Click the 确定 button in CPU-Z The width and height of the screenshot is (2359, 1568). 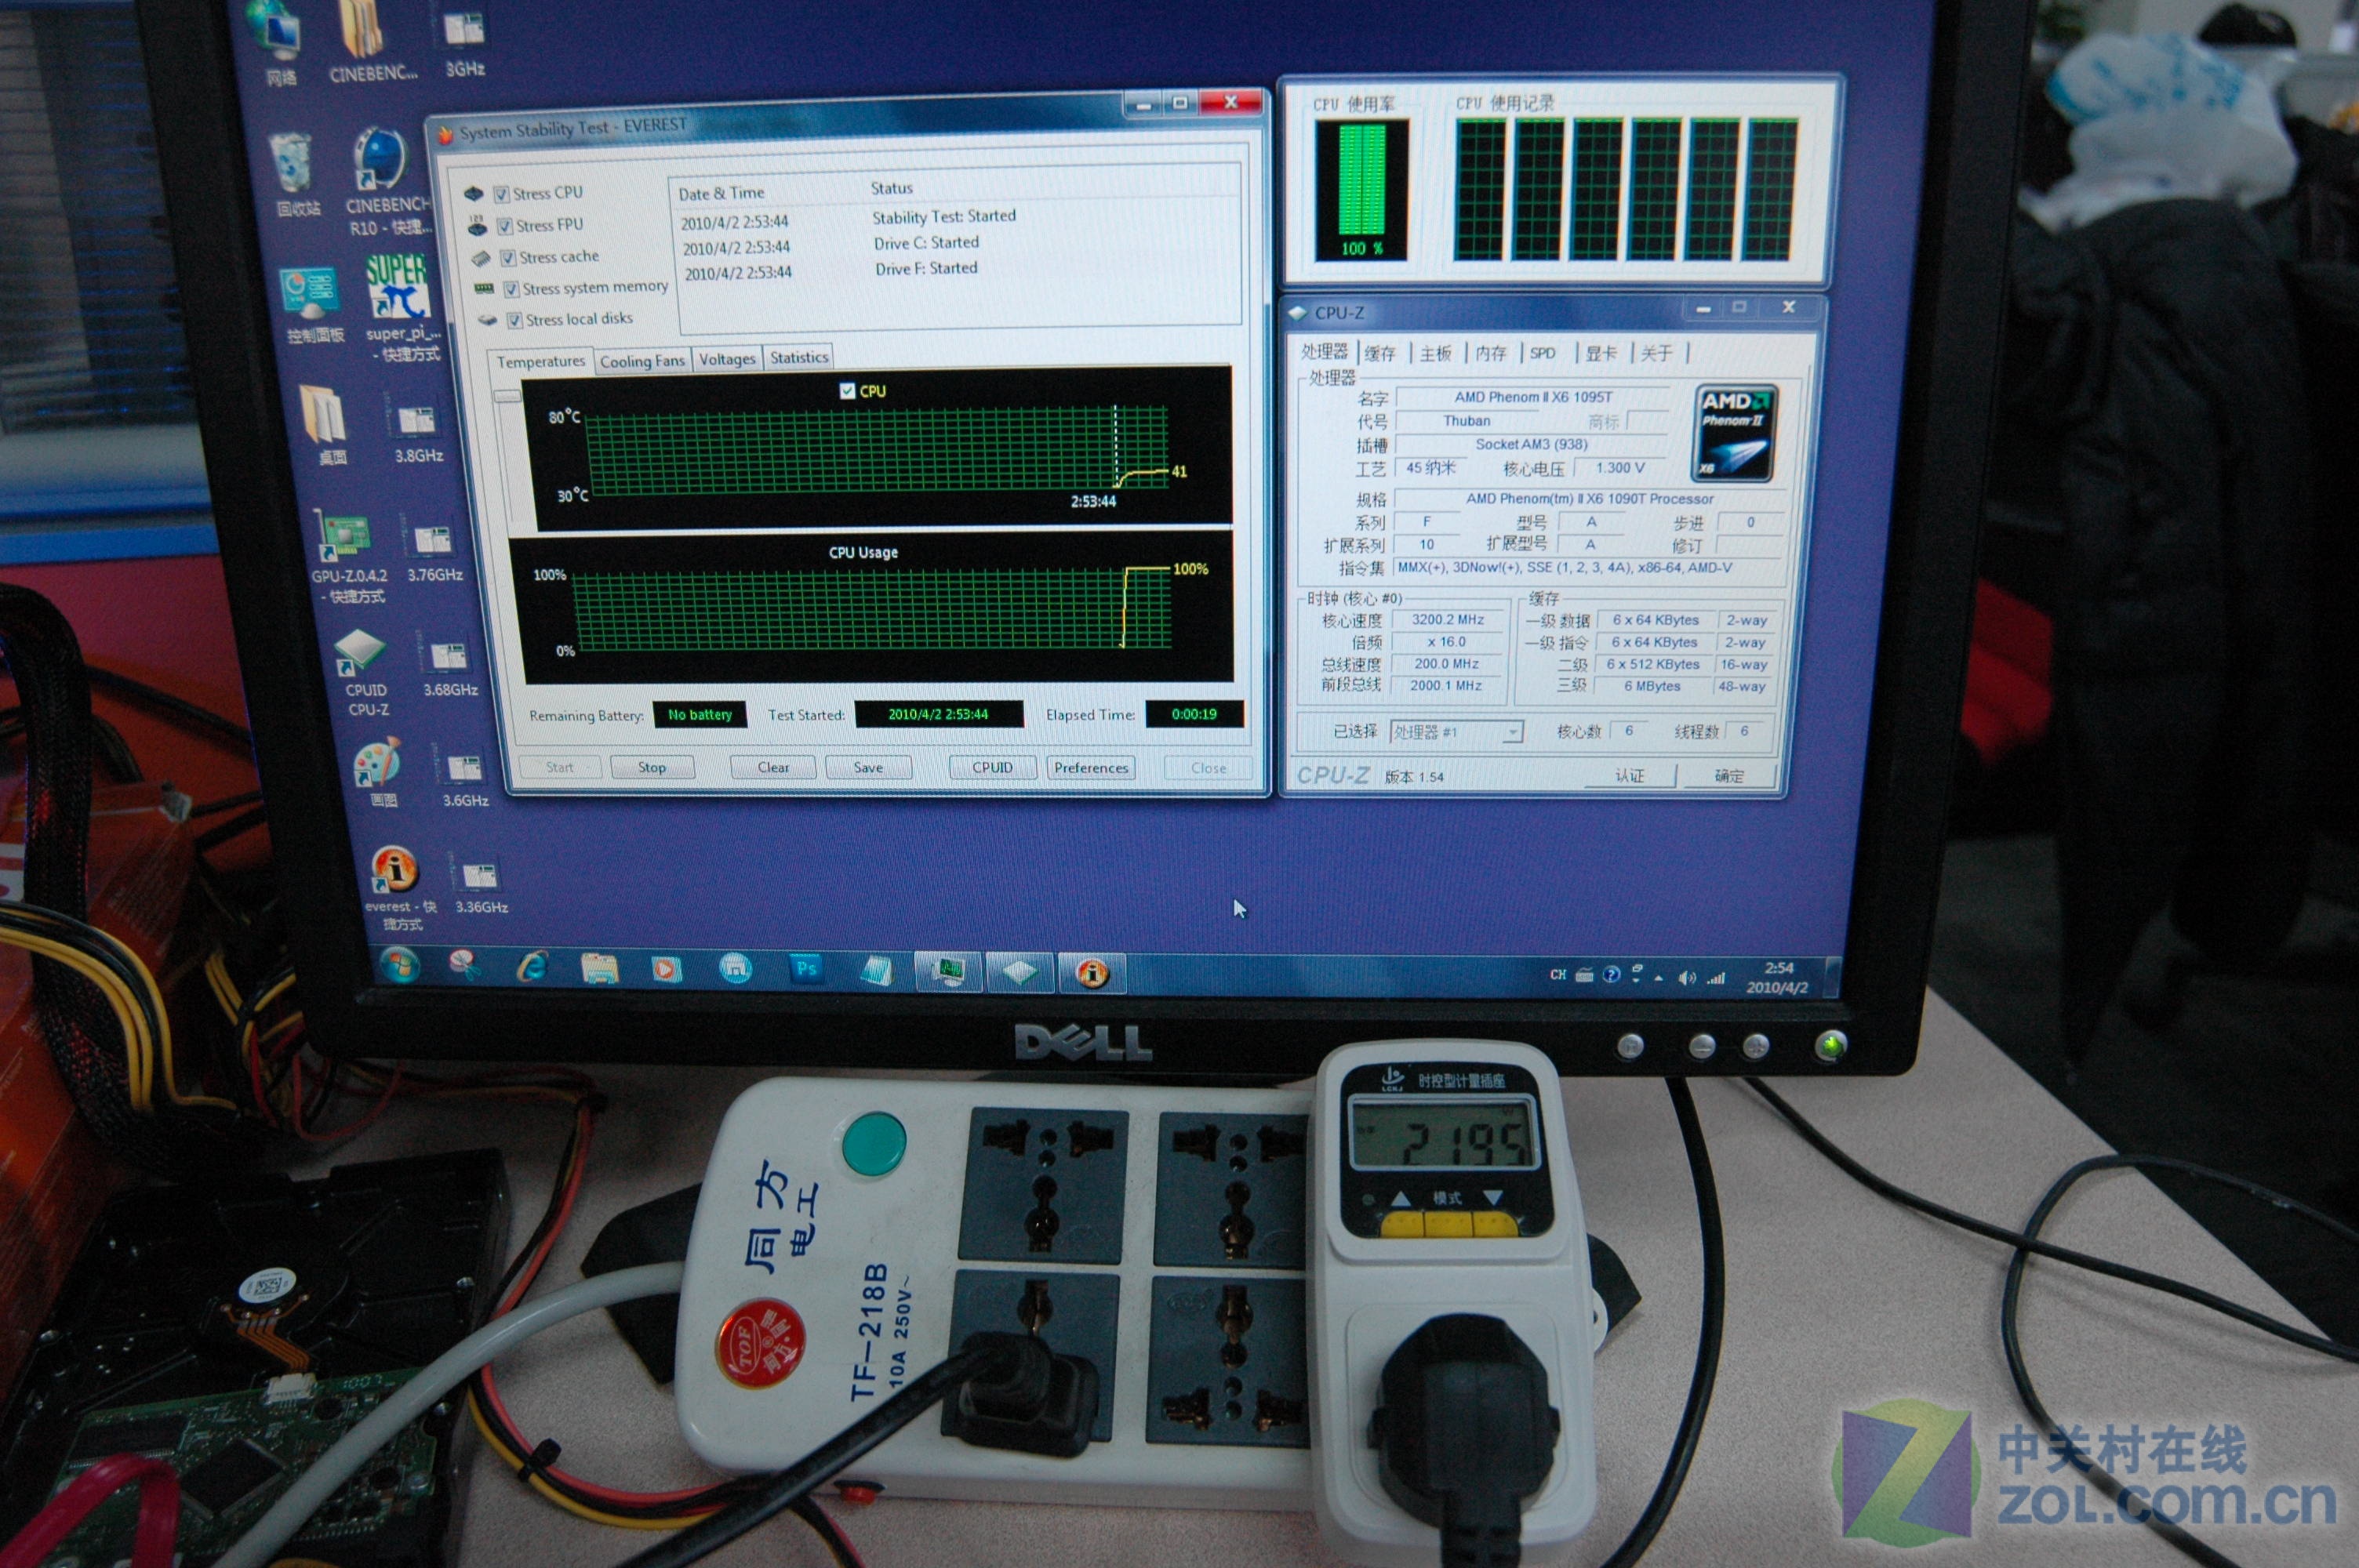pyautogui.click(x=1729, y=776)
